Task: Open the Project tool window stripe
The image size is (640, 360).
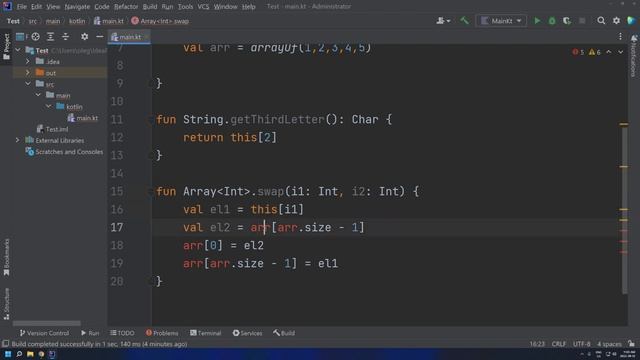Action: (6, 47)
